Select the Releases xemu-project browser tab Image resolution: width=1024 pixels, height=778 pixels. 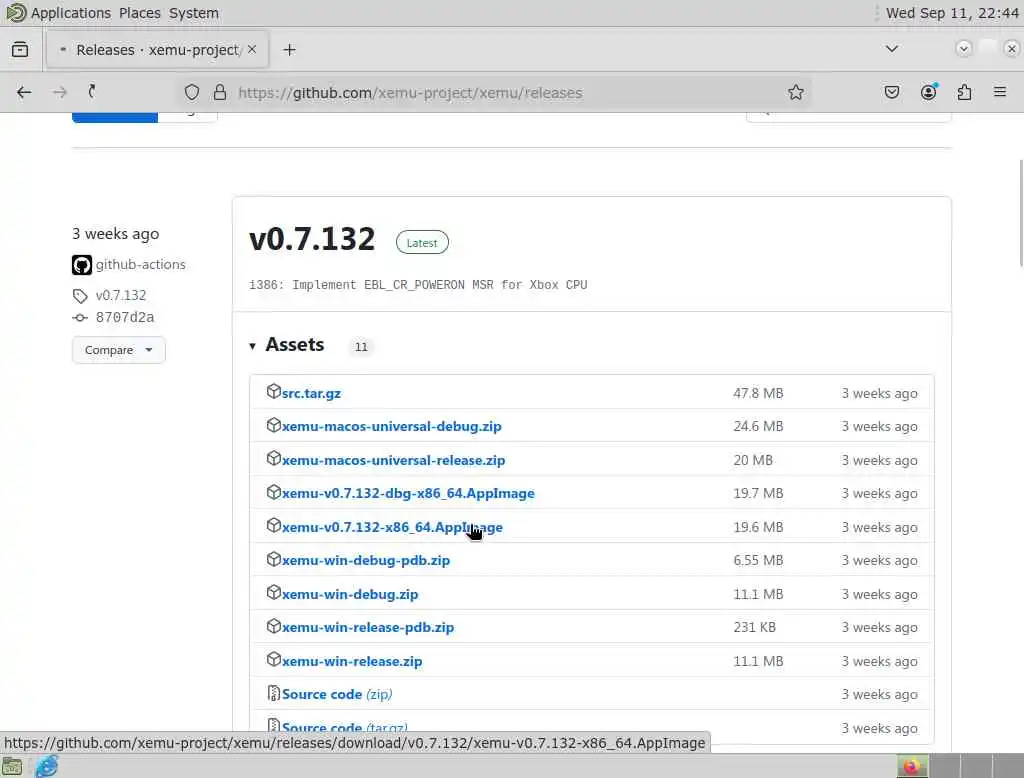coord(157,50)
